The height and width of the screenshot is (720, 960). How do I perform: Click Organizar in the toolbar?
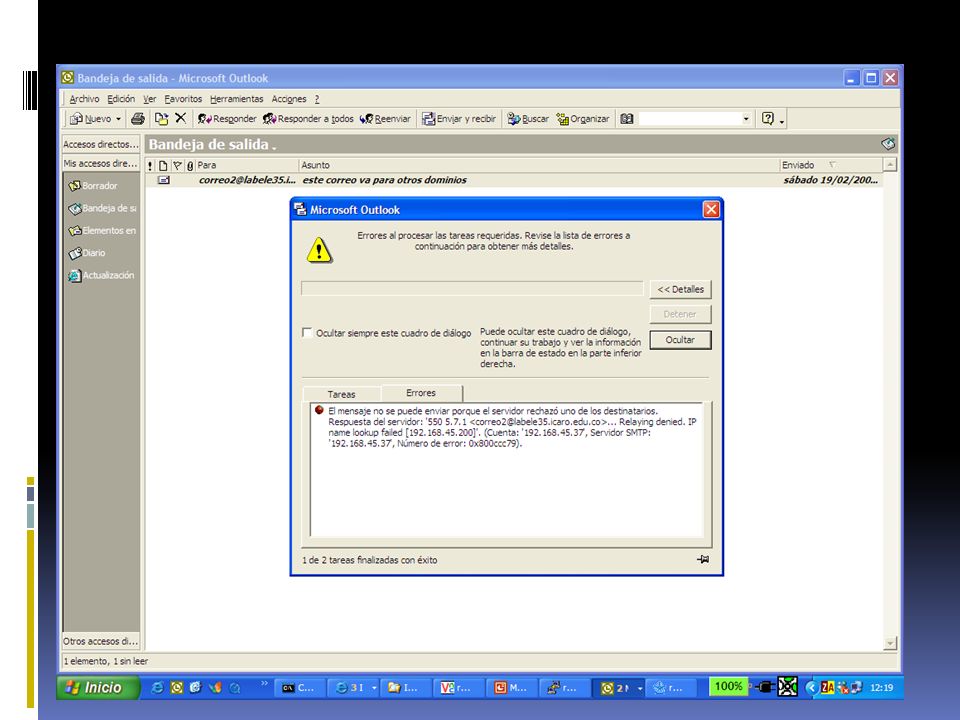(582, 119)
